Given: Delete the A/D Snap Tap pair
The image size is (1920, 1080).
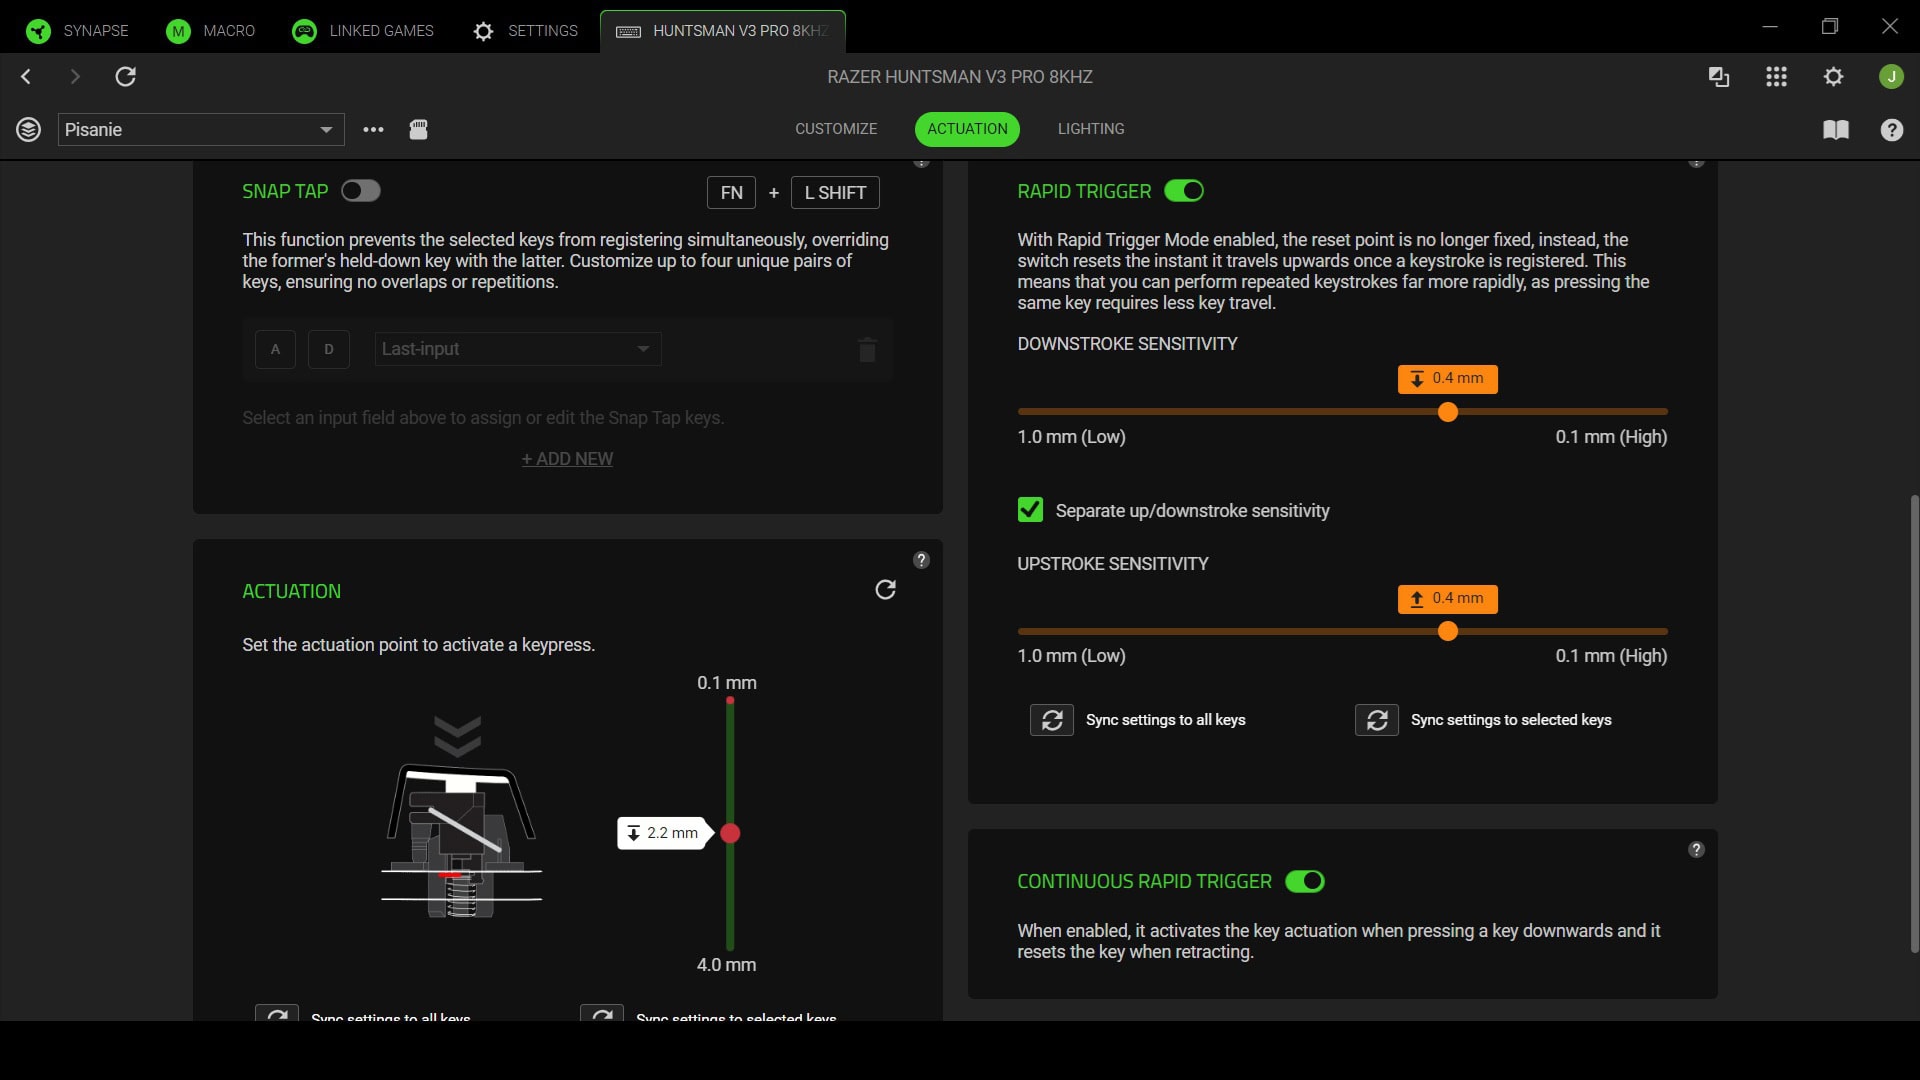Looking at the screenshot, I should pos(867,350).
